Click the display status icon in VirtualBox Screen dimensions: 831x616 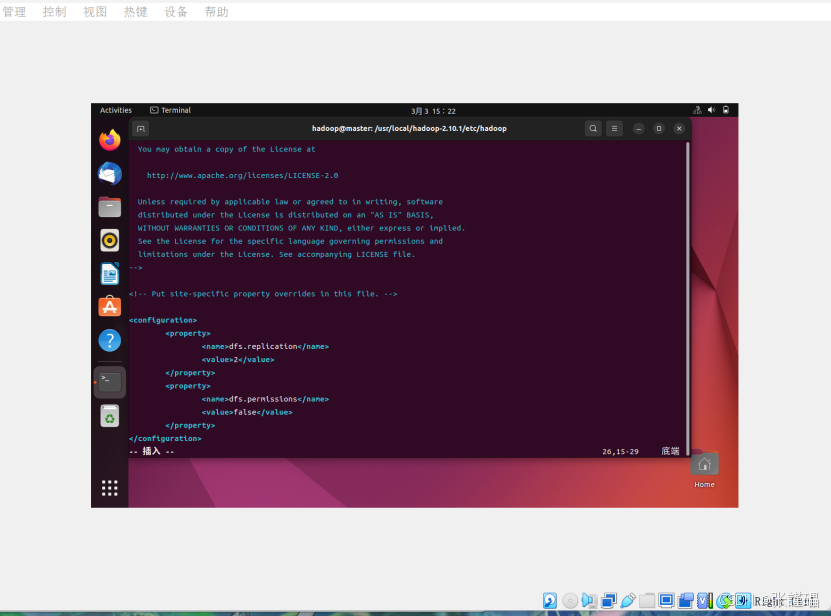tap(666, 600)
